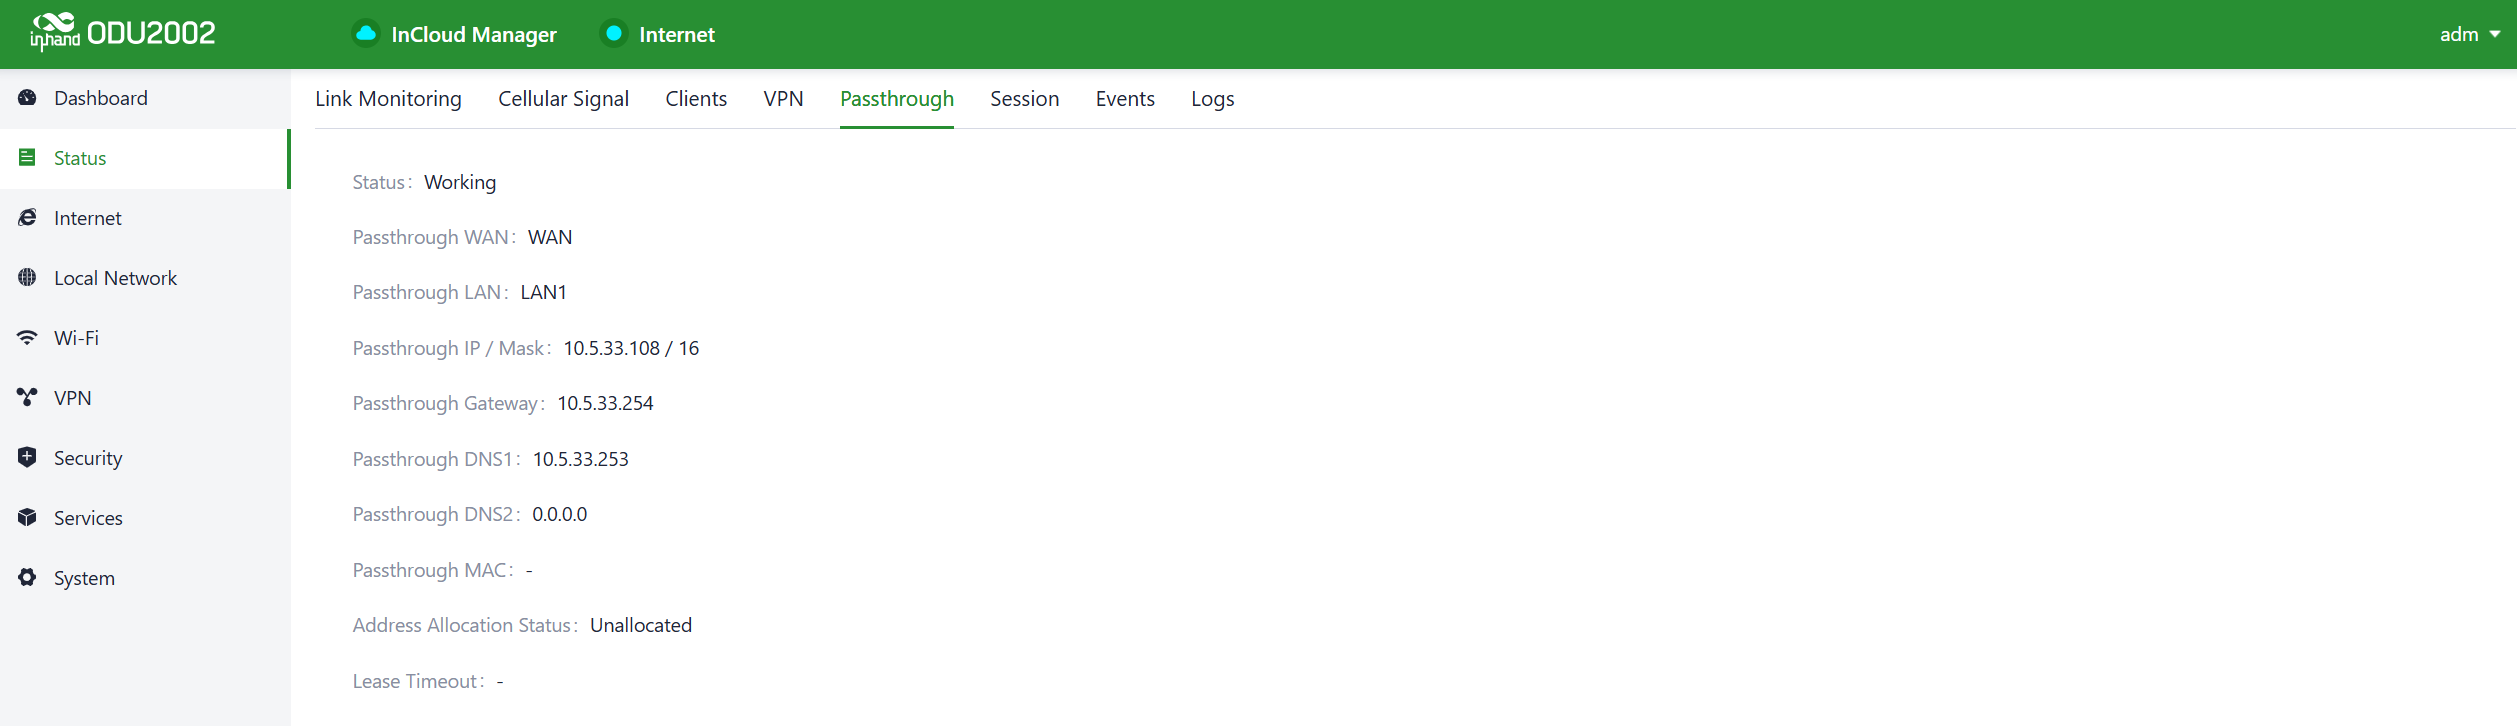
Task: Select the VPN tab in status bar
Action: coord(783,99)
